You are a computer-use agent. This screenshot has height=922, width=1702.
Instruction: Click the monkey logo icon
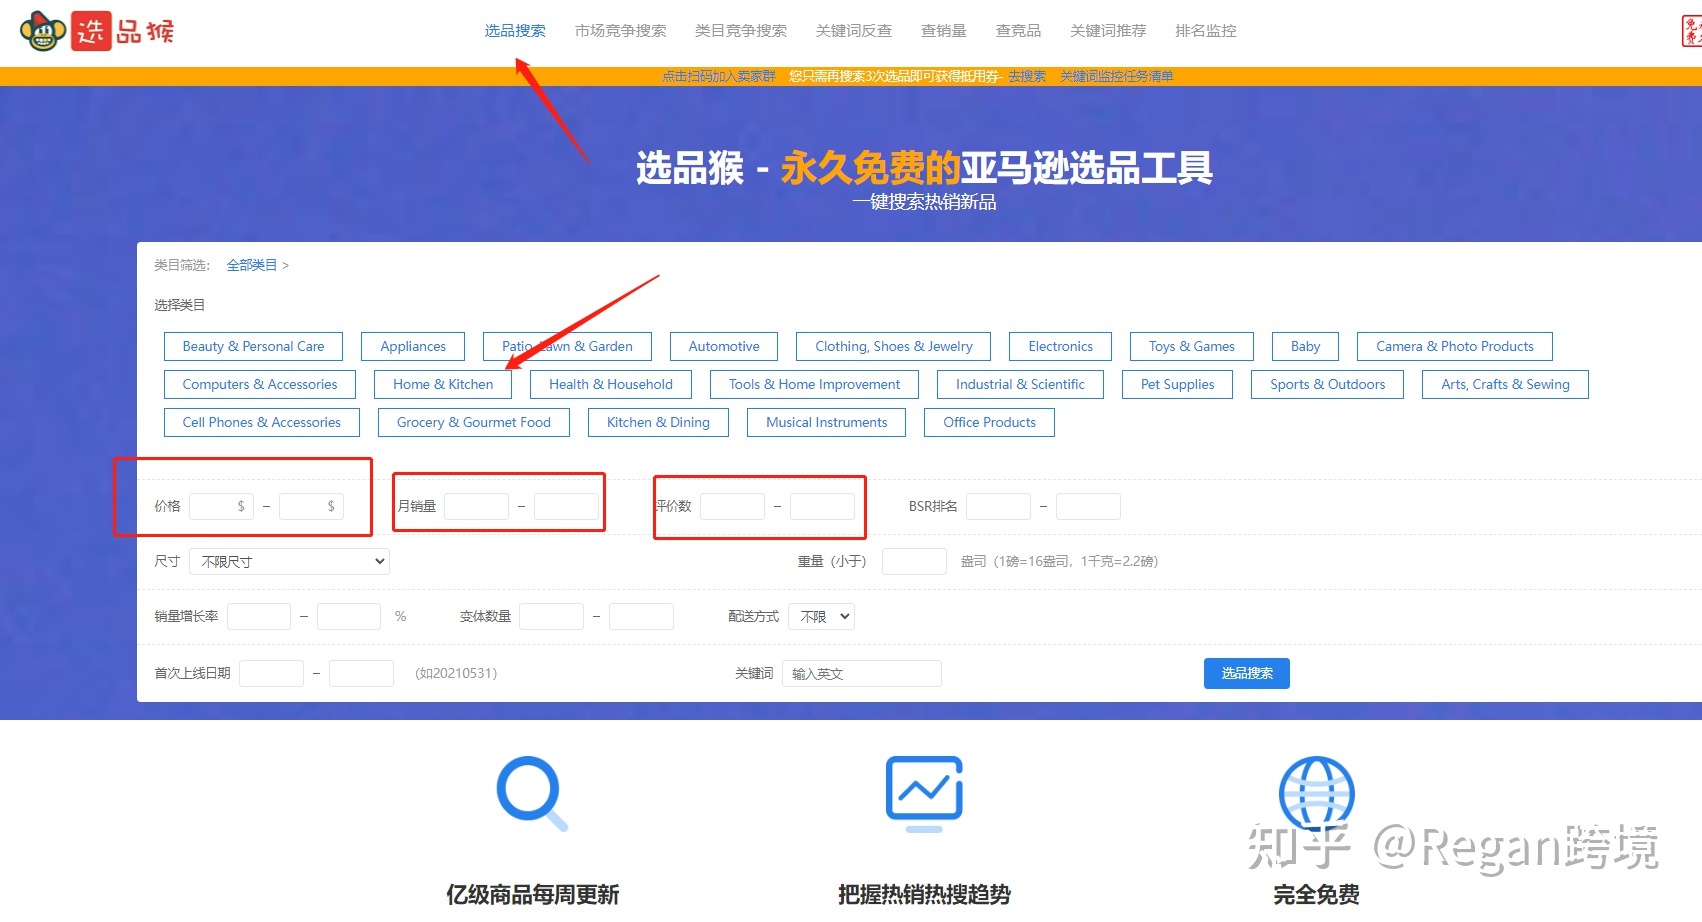(42, 31)
